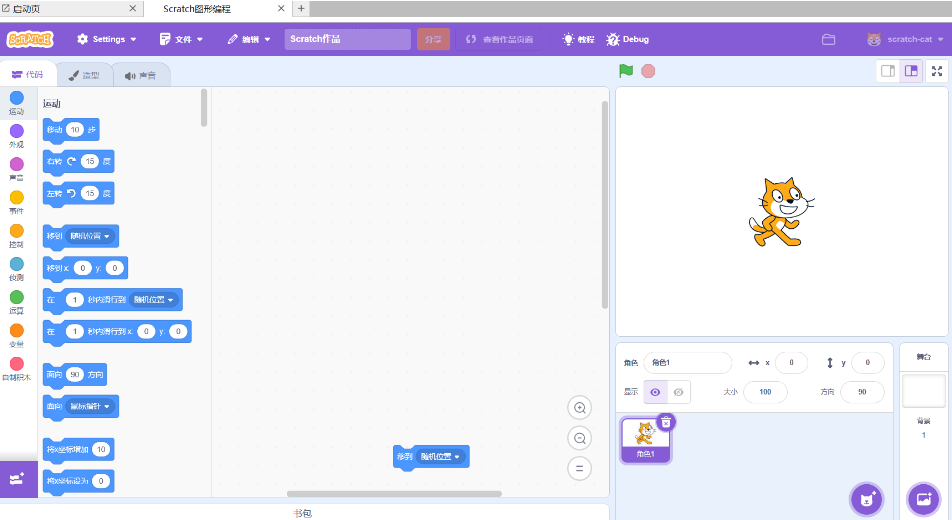Open the 教程 tutorials lightbulb
Screen dimensions: 952x520
tap(578, 39)
